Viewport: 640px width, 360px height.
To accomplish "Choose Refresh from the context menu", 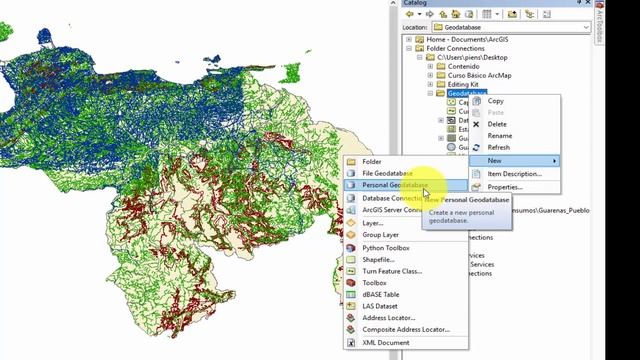I will [x=514, y=147].
